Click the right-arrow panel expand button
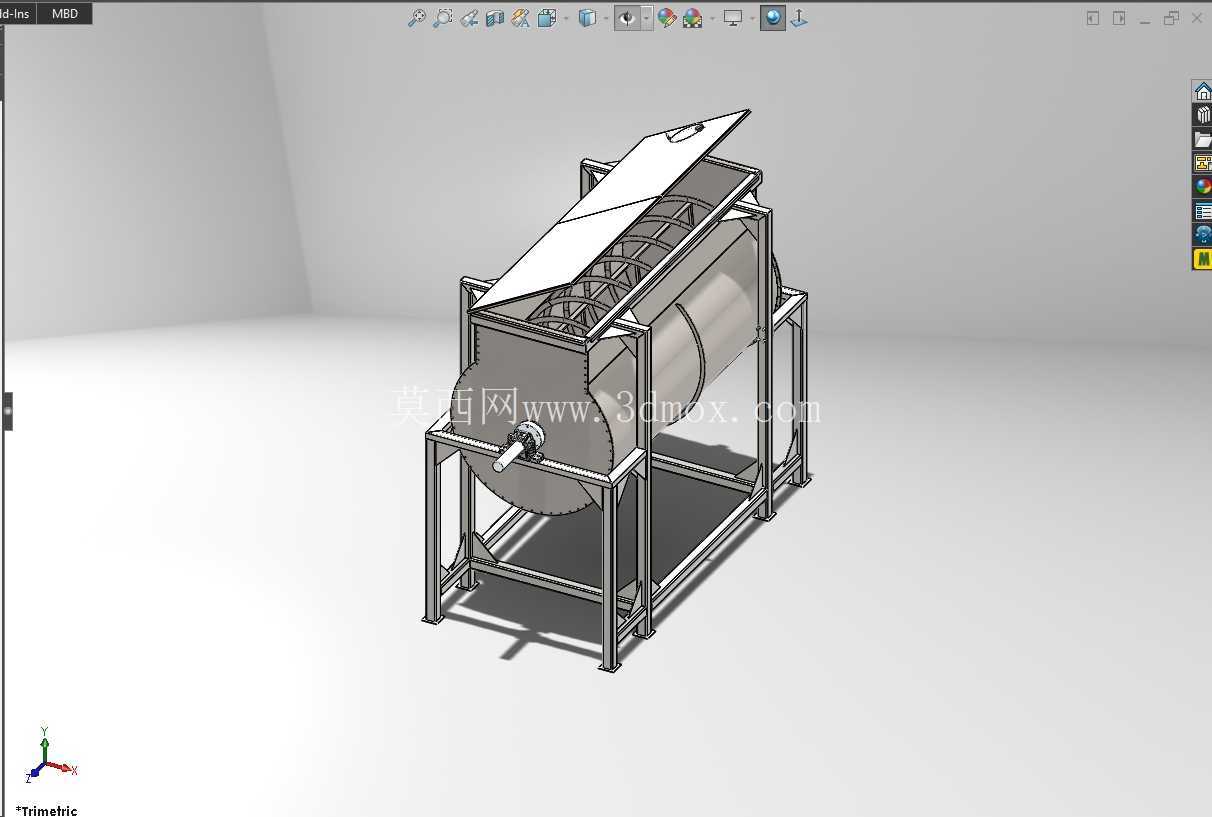The image size is (1212, 817). tap(1119, 18)
